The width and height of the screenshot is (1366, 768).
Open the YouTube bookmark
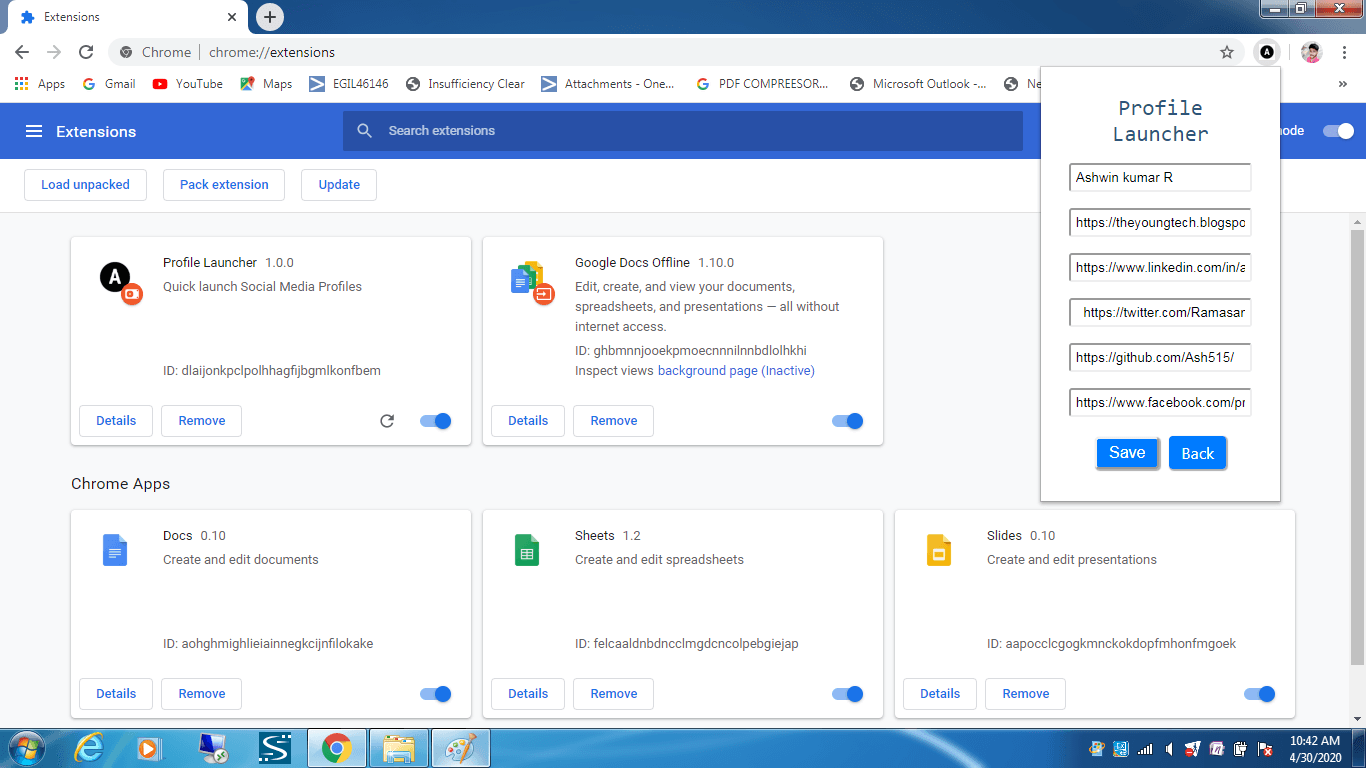188,84
